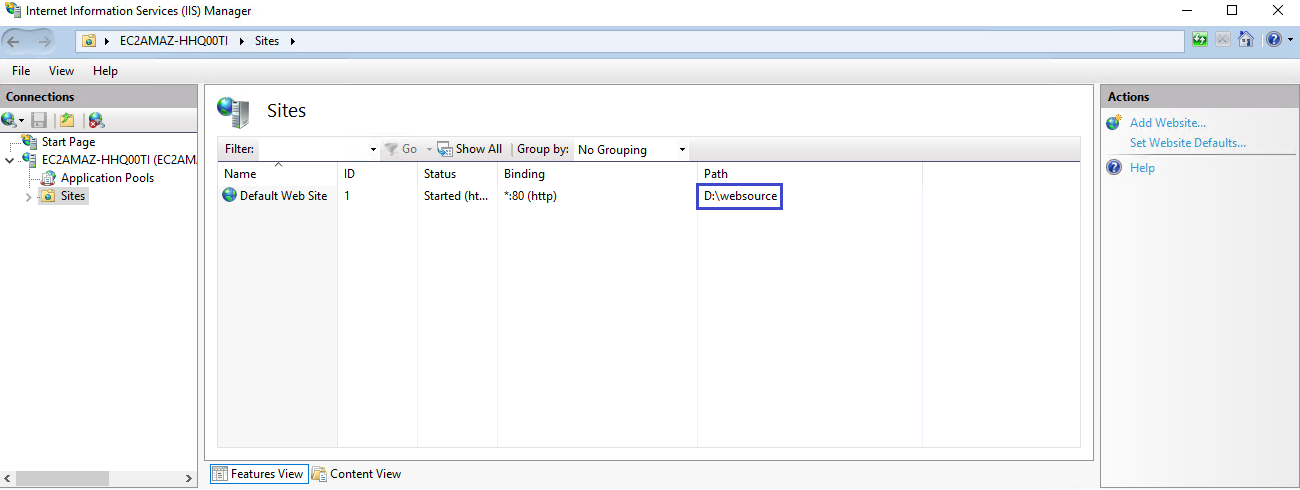Sort by the Binding column header
Image resolution: width=1300 pixels, height=490 pixels.
pos(597,174)
